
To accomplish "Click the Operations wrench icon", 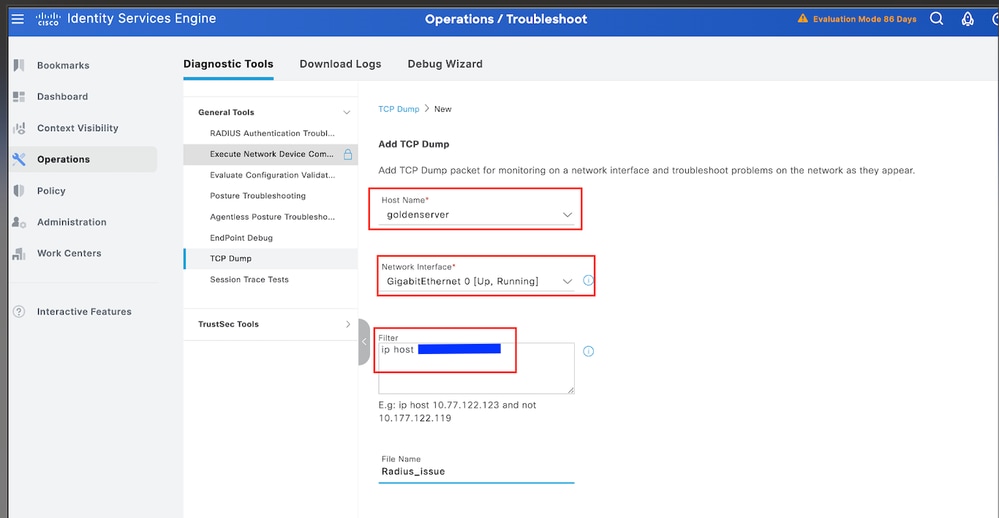I will coord(19,159).
